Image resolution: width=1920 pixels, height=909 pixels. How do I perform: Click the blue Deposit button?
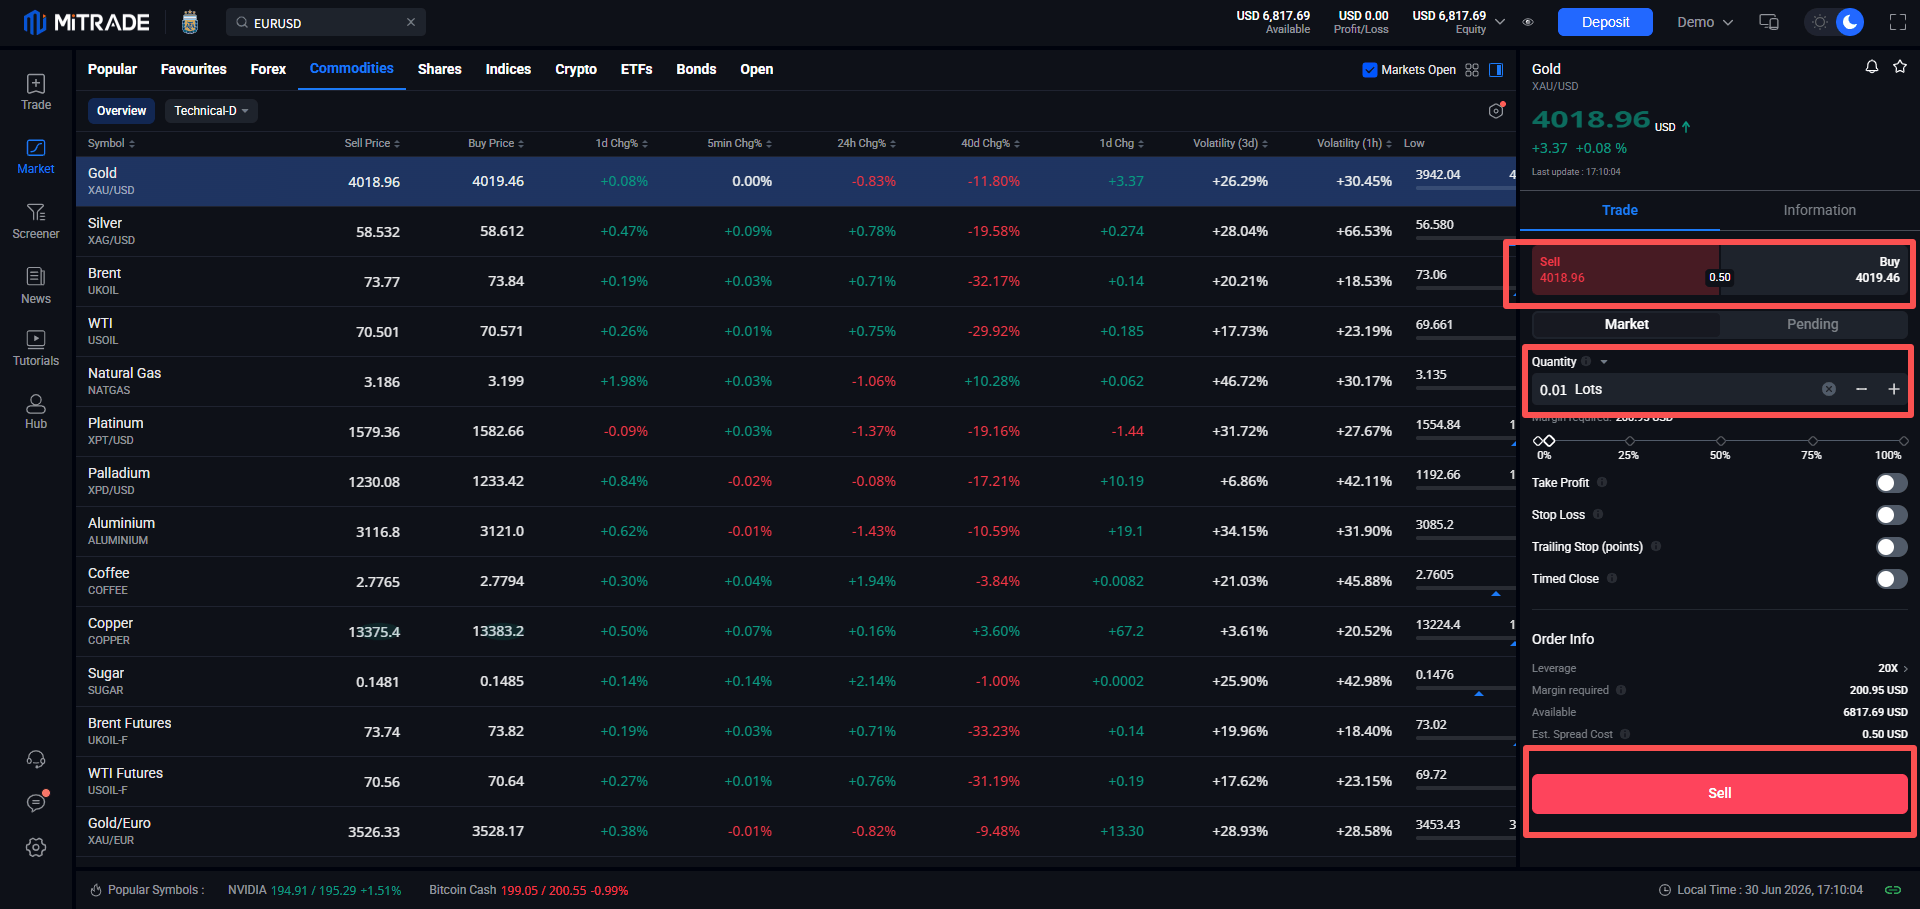1605,22
